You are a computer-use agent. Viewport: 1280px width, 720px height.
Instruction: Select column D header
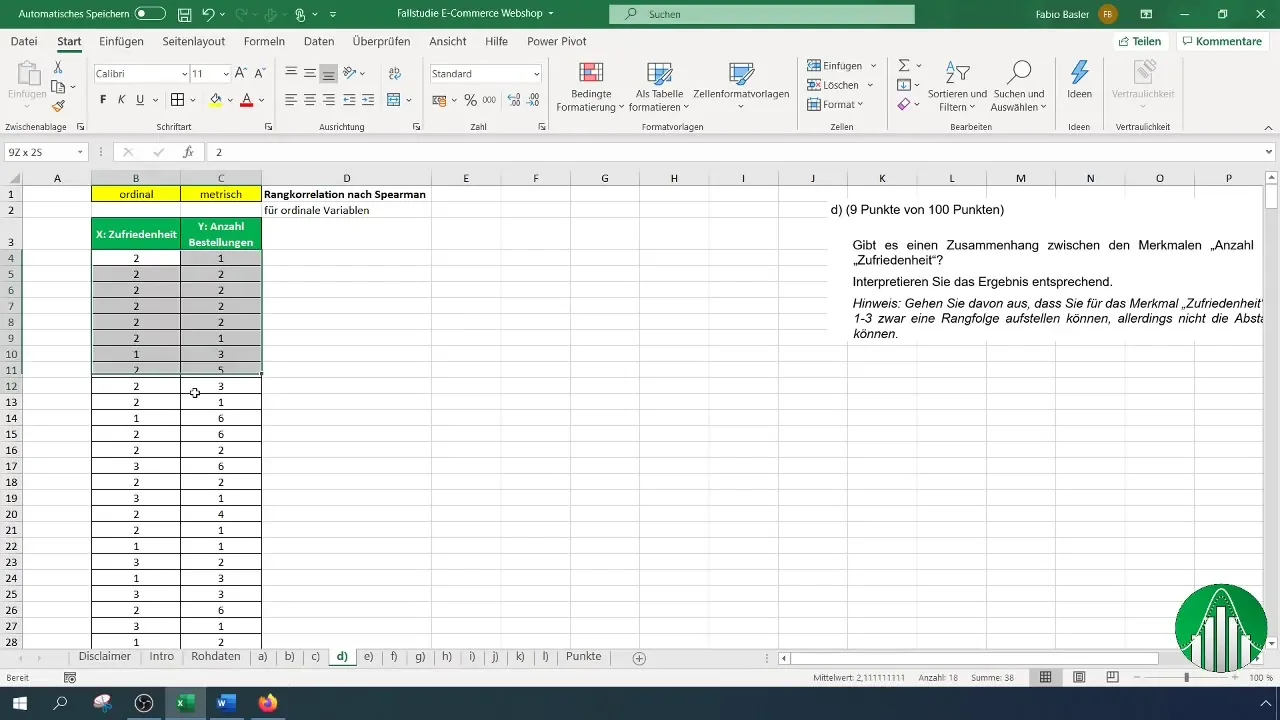[x=346, y=178]
